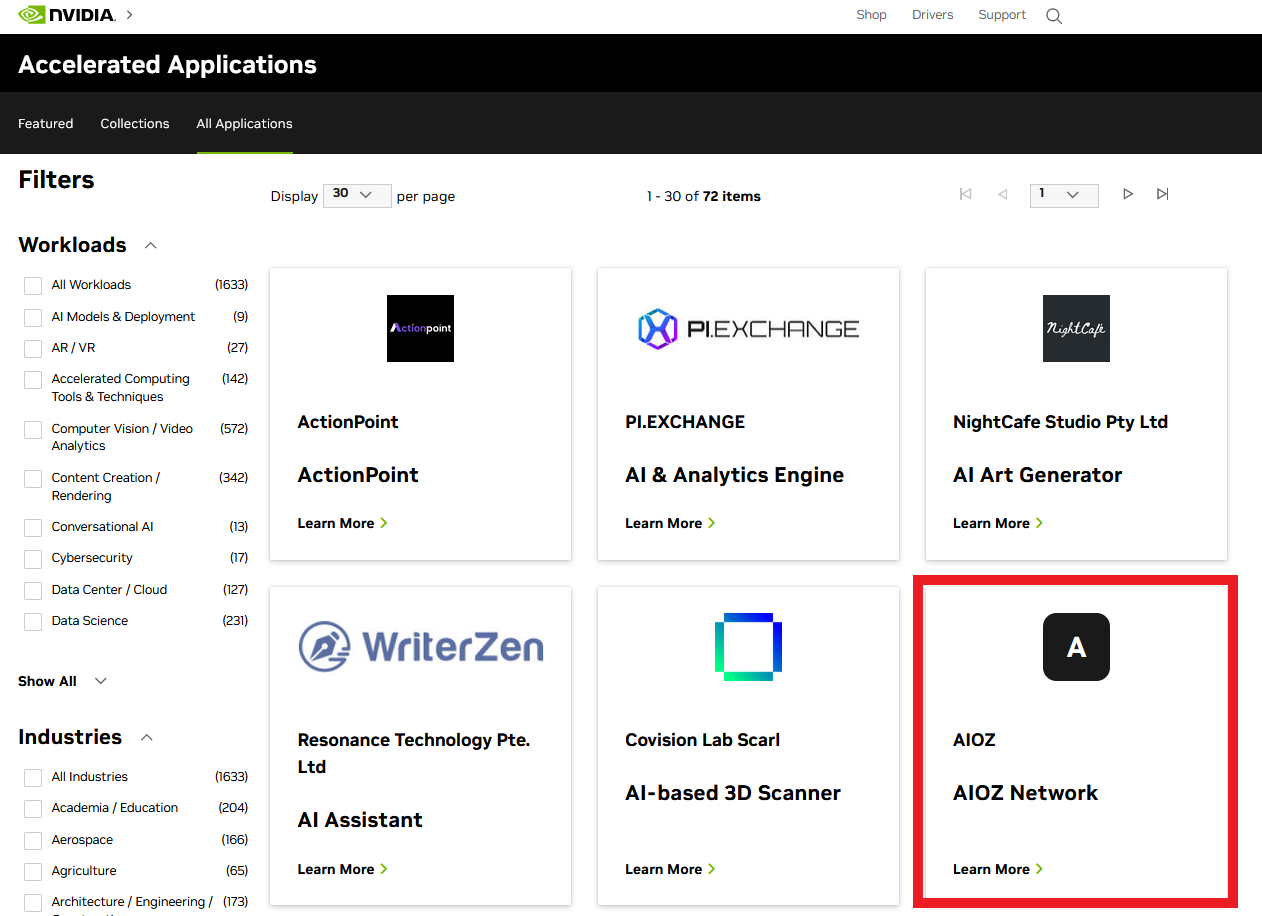1262x916 pixels.
Task: Go to previous page arrow icon
Action: click(x=1002, y=194)
